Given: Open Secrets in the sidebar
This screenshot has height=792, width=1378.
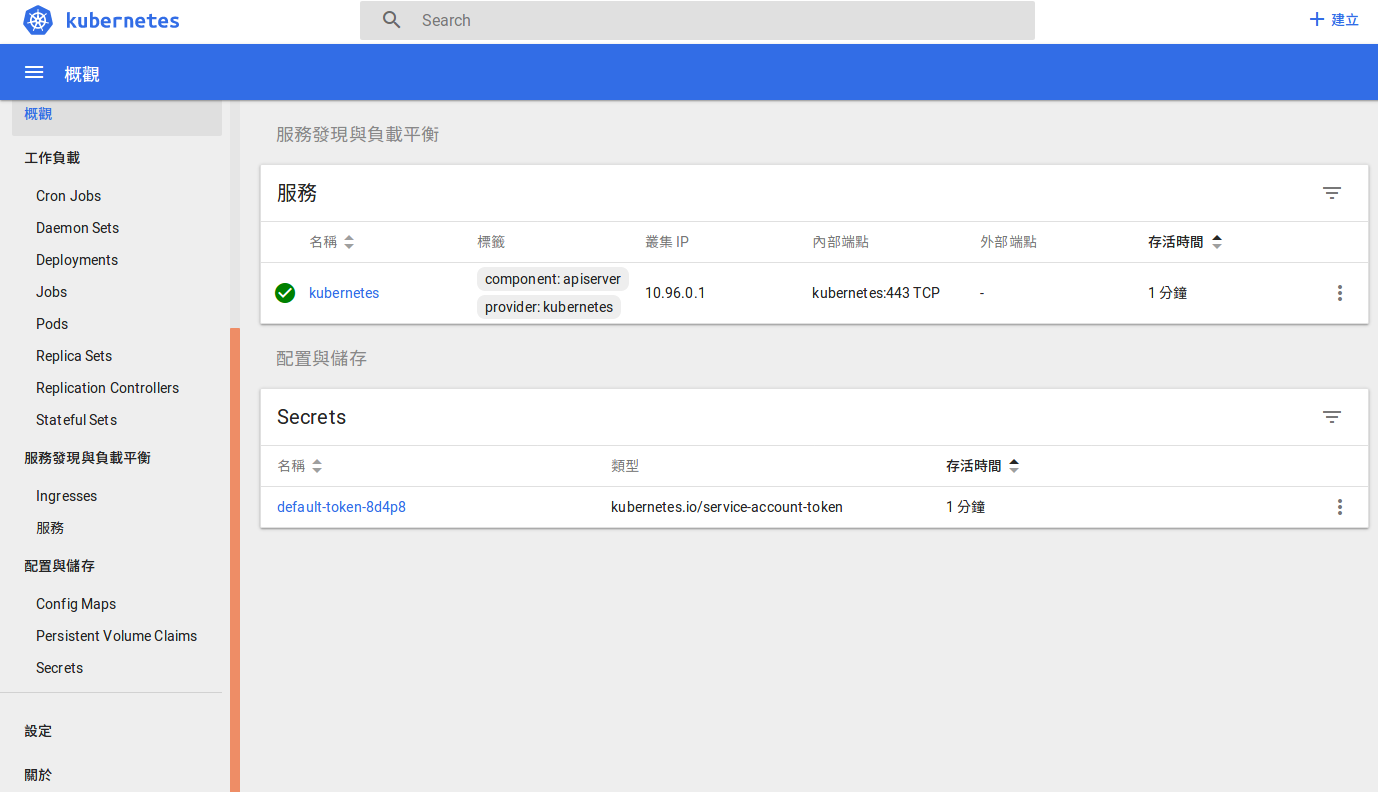Looking at the screenshot, I should tap(59, 668).
